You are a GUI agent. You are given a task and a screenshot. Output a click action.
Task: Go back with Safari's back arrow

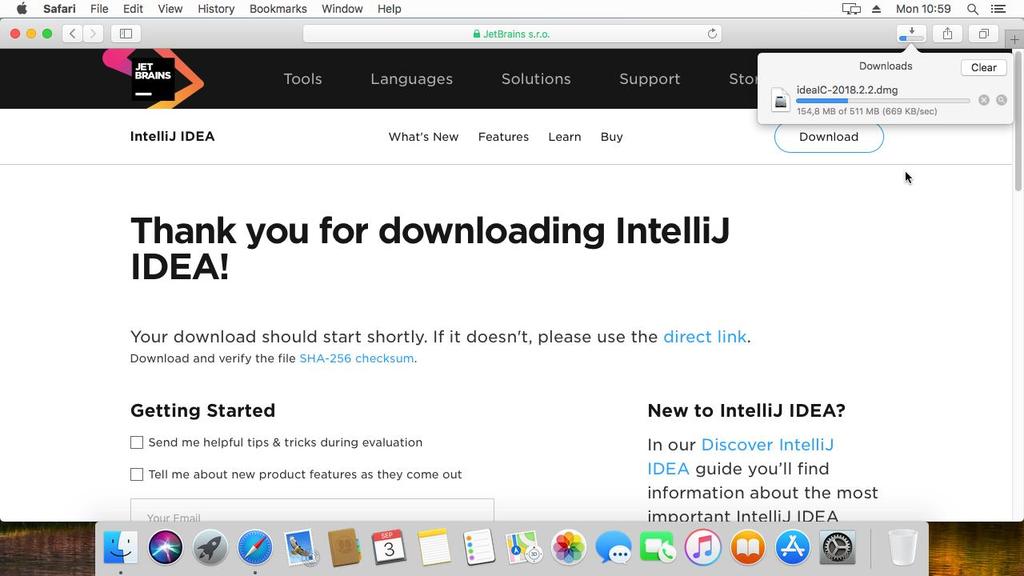coord(72,33)
